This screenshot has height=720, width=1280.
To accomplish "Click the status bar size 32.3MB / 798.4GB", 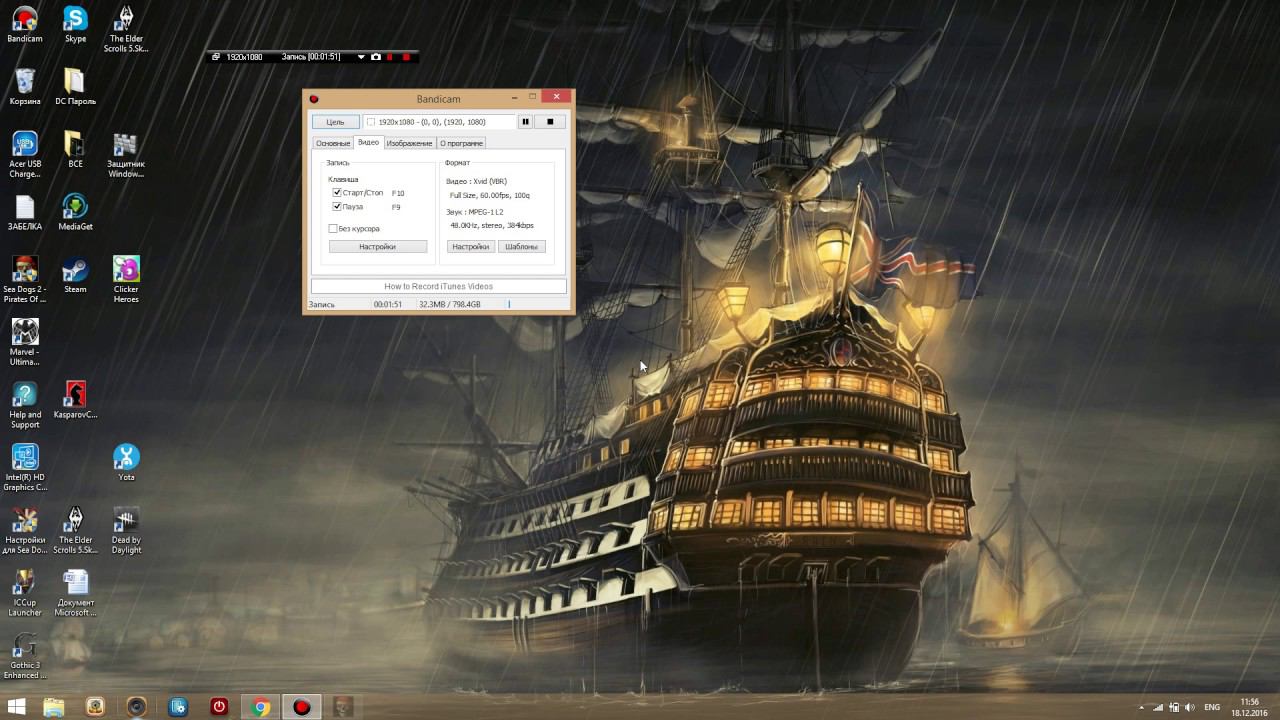I will [x=450, y=304].
